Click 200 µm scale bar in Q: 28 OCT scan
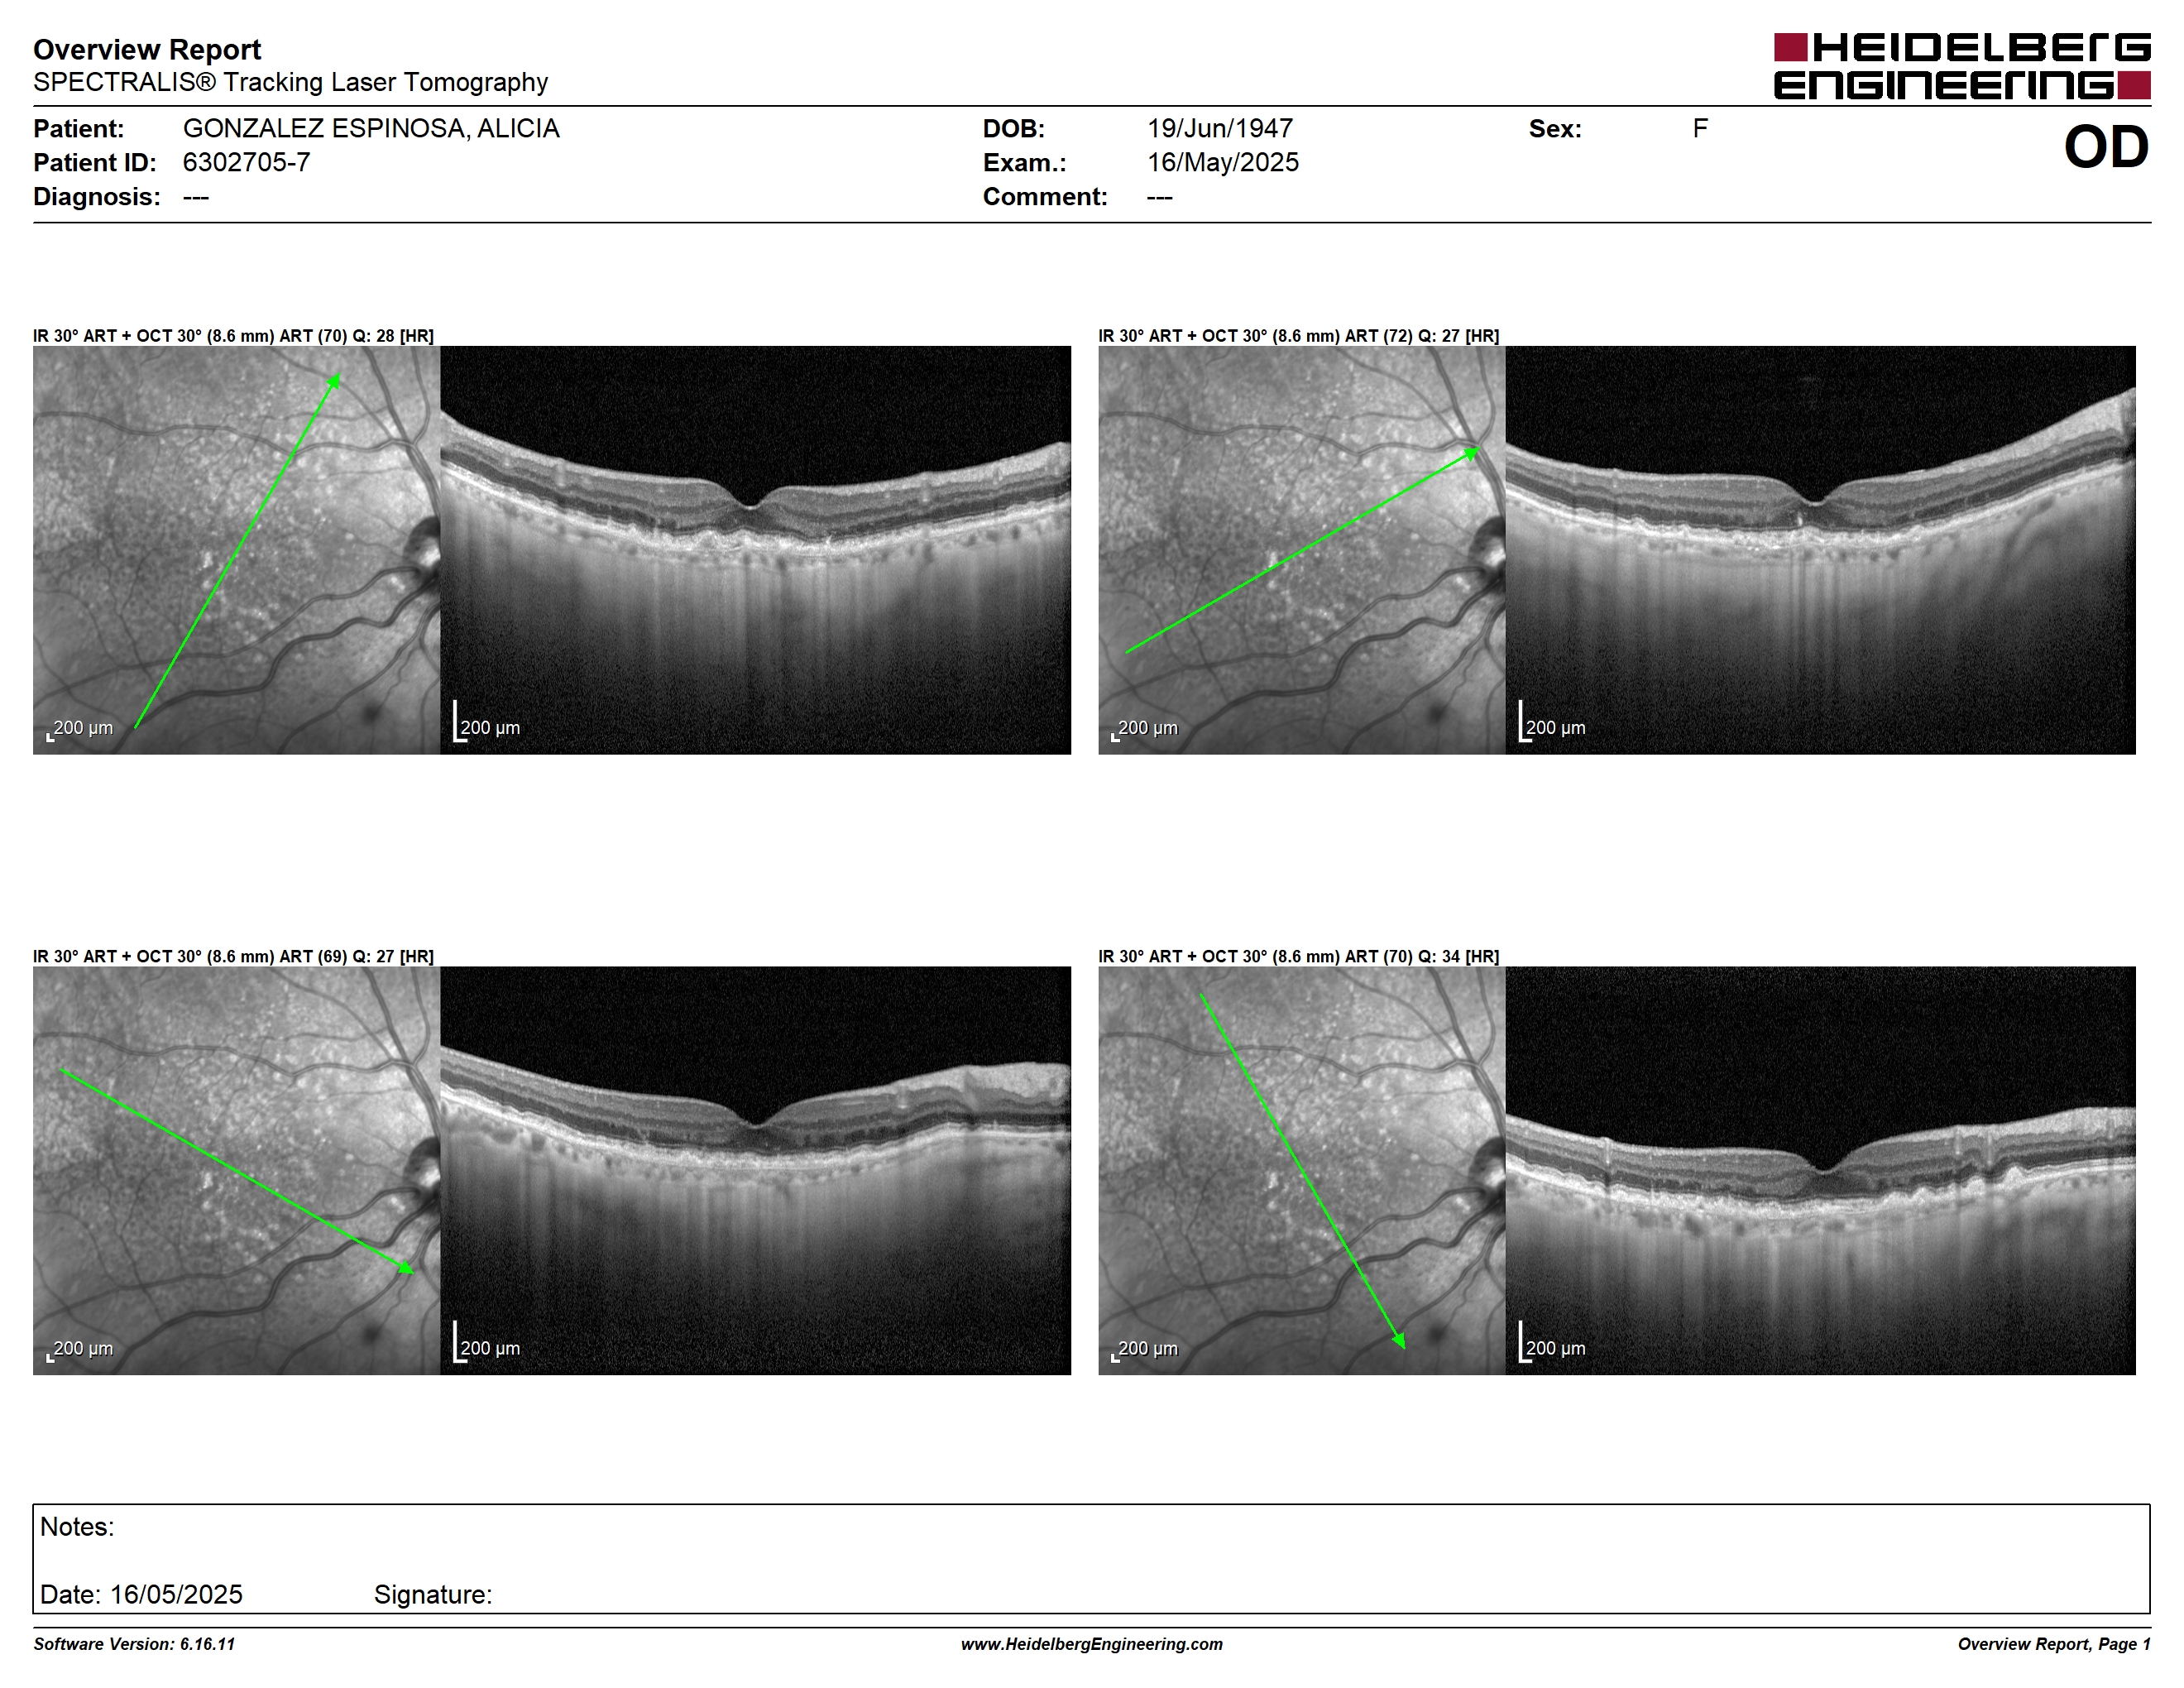 pyautogui.click(x=487, y=722)
